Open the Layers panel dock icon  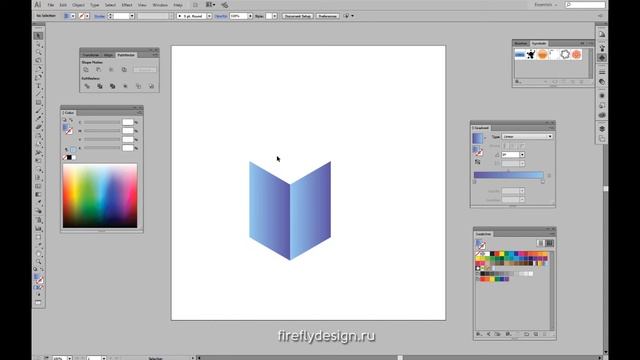click(x=602, y=129)
